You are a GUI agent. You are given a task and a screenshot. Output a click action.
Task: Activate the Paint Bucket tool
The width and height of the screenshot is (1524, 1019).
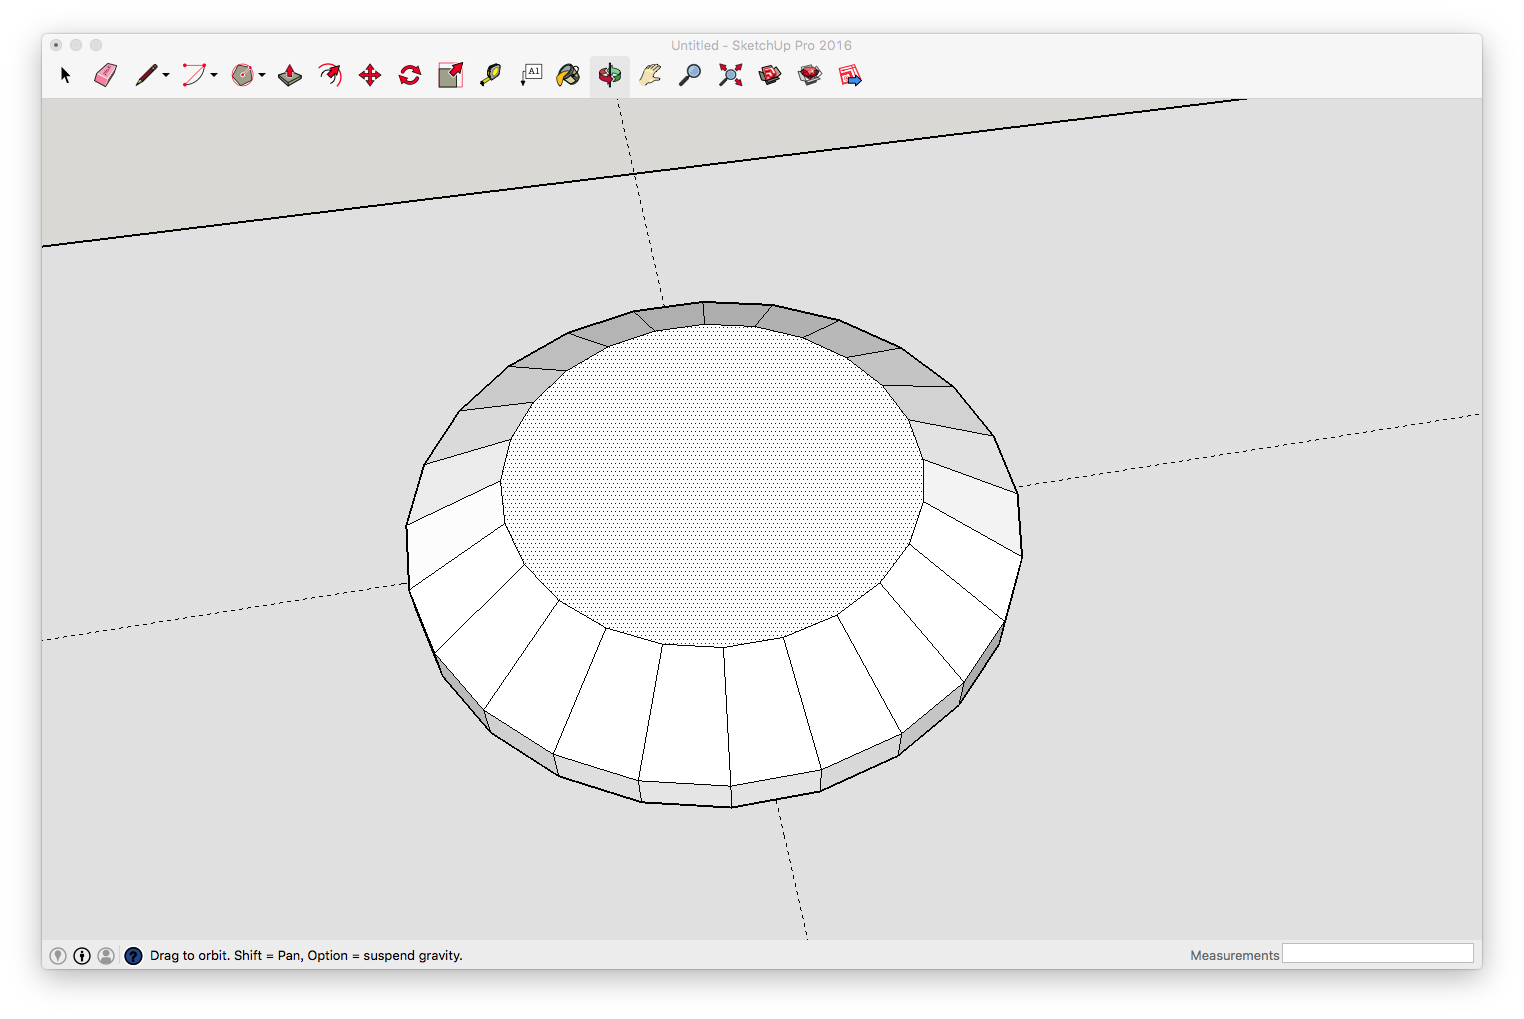coord(569,75)
